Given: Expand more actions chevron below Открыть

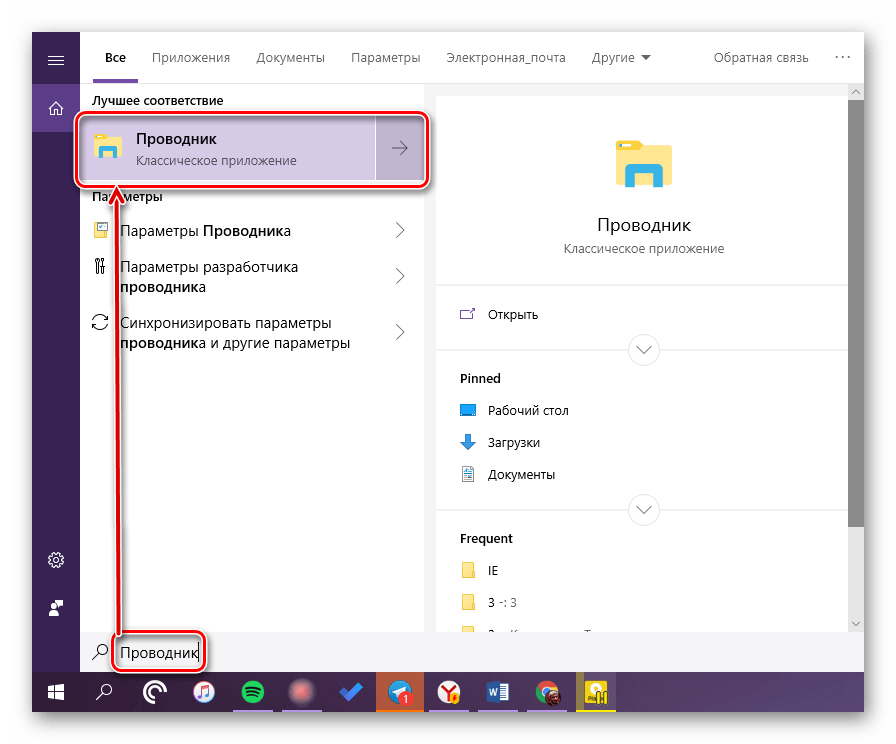Looking at the screenshot, I should pos(644,350).
